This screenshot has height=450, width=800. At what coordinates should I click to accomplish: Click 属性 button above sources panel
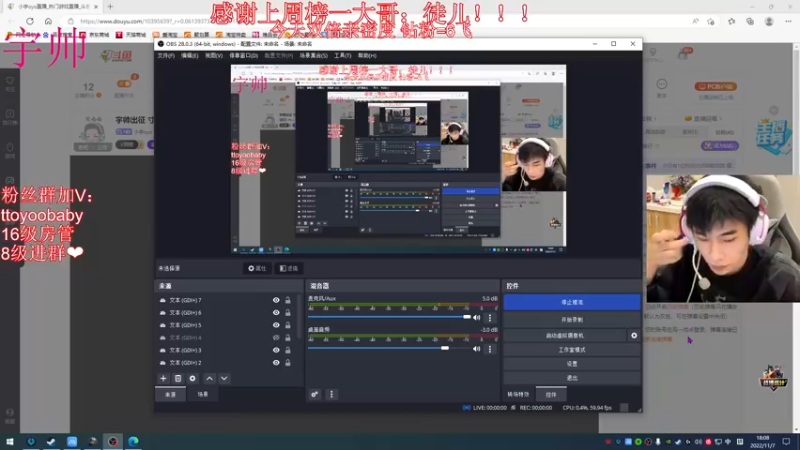point(257,268)
